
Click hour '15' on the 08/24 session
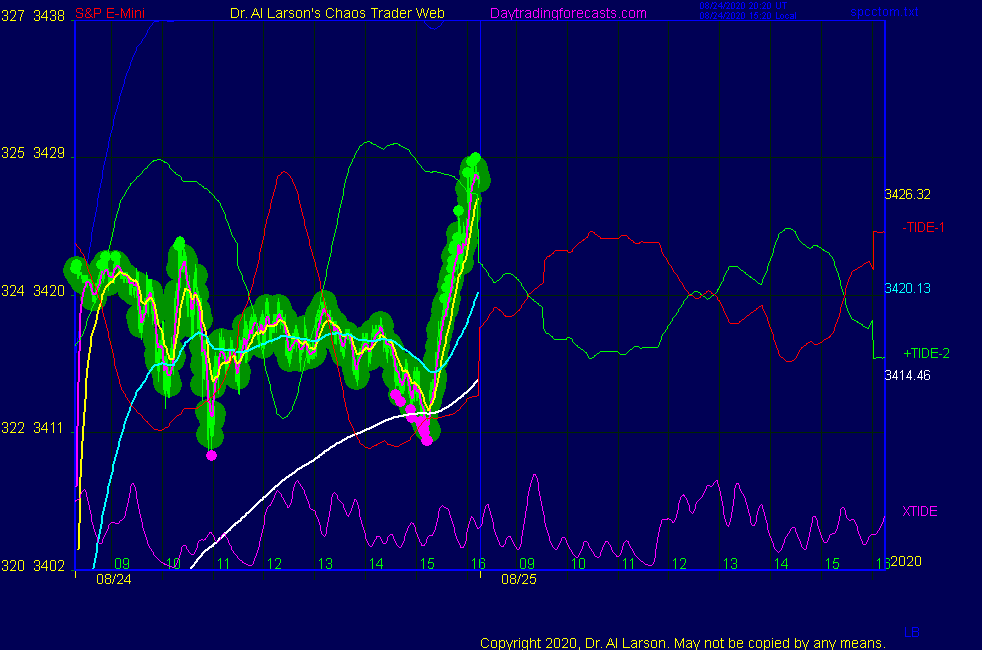(x=427, y=564)
